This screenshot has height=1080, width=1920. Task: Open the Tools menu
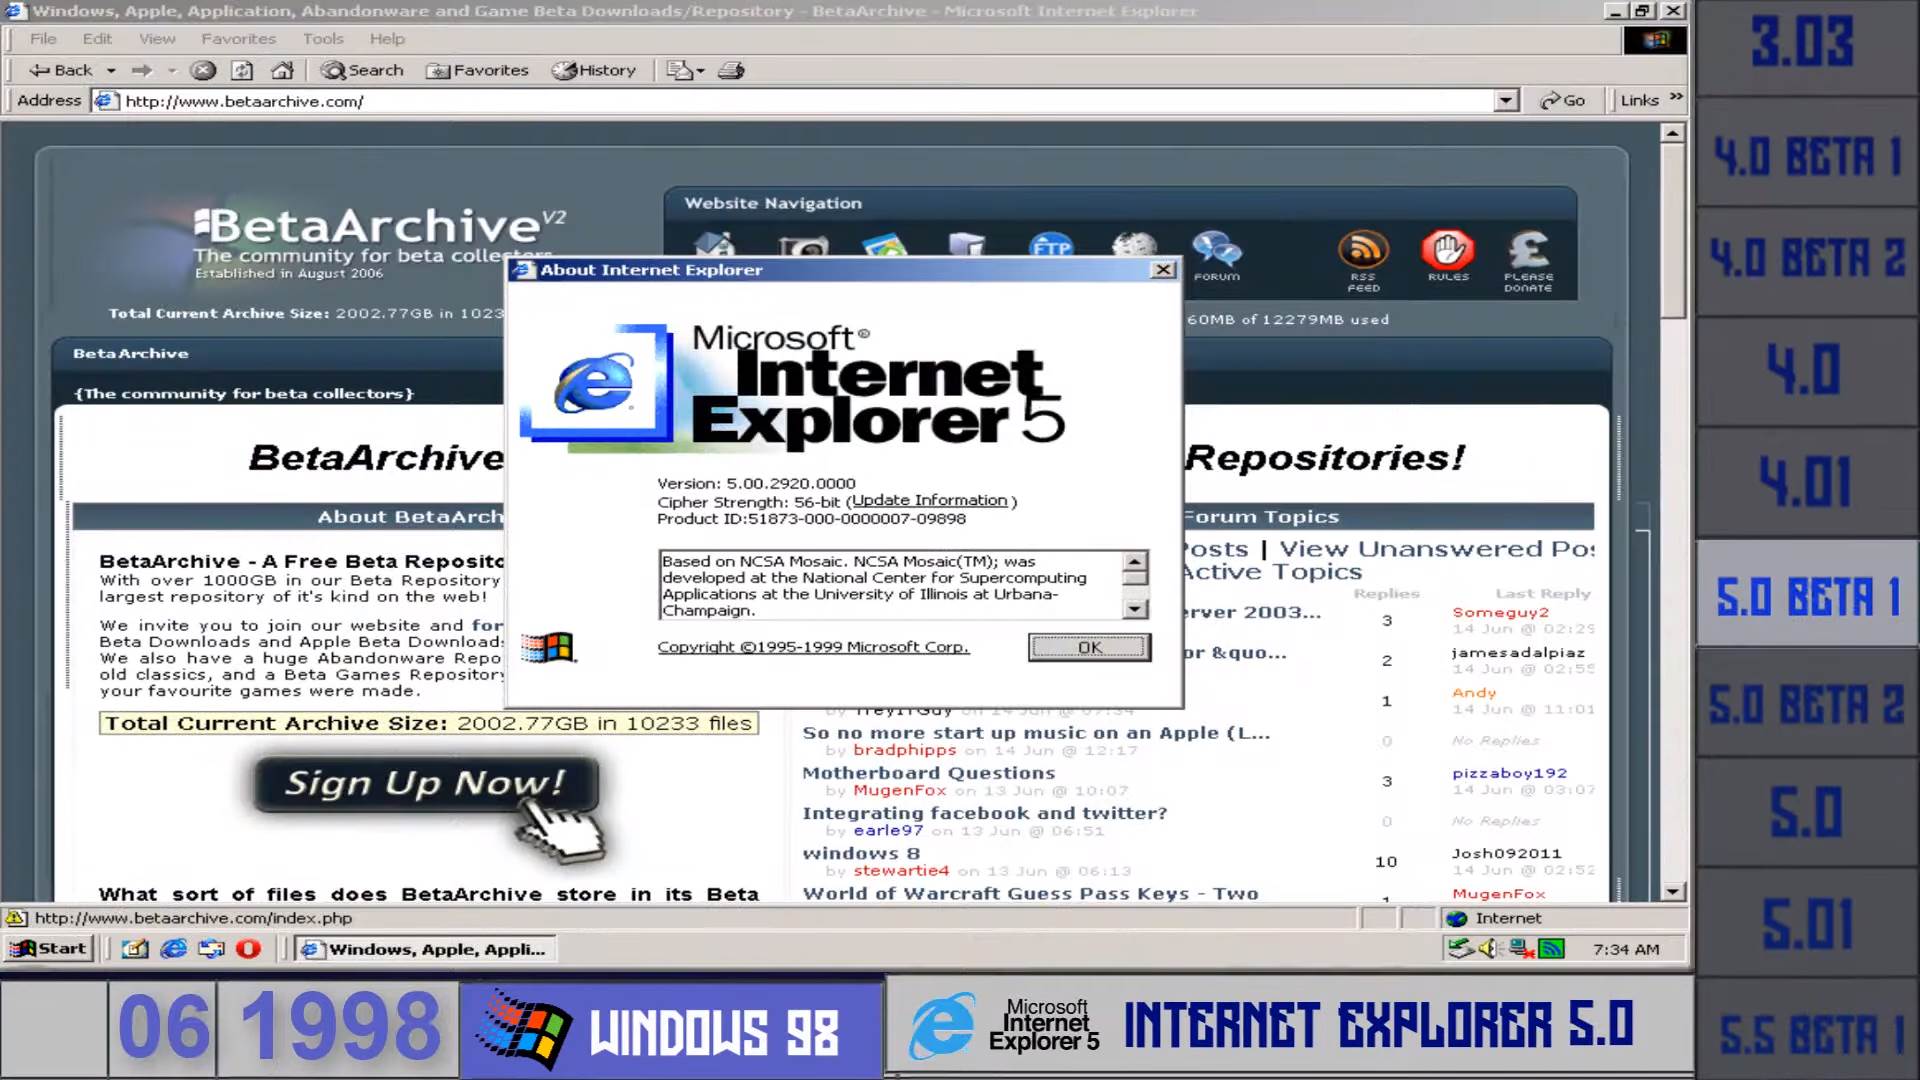(322, 38)
